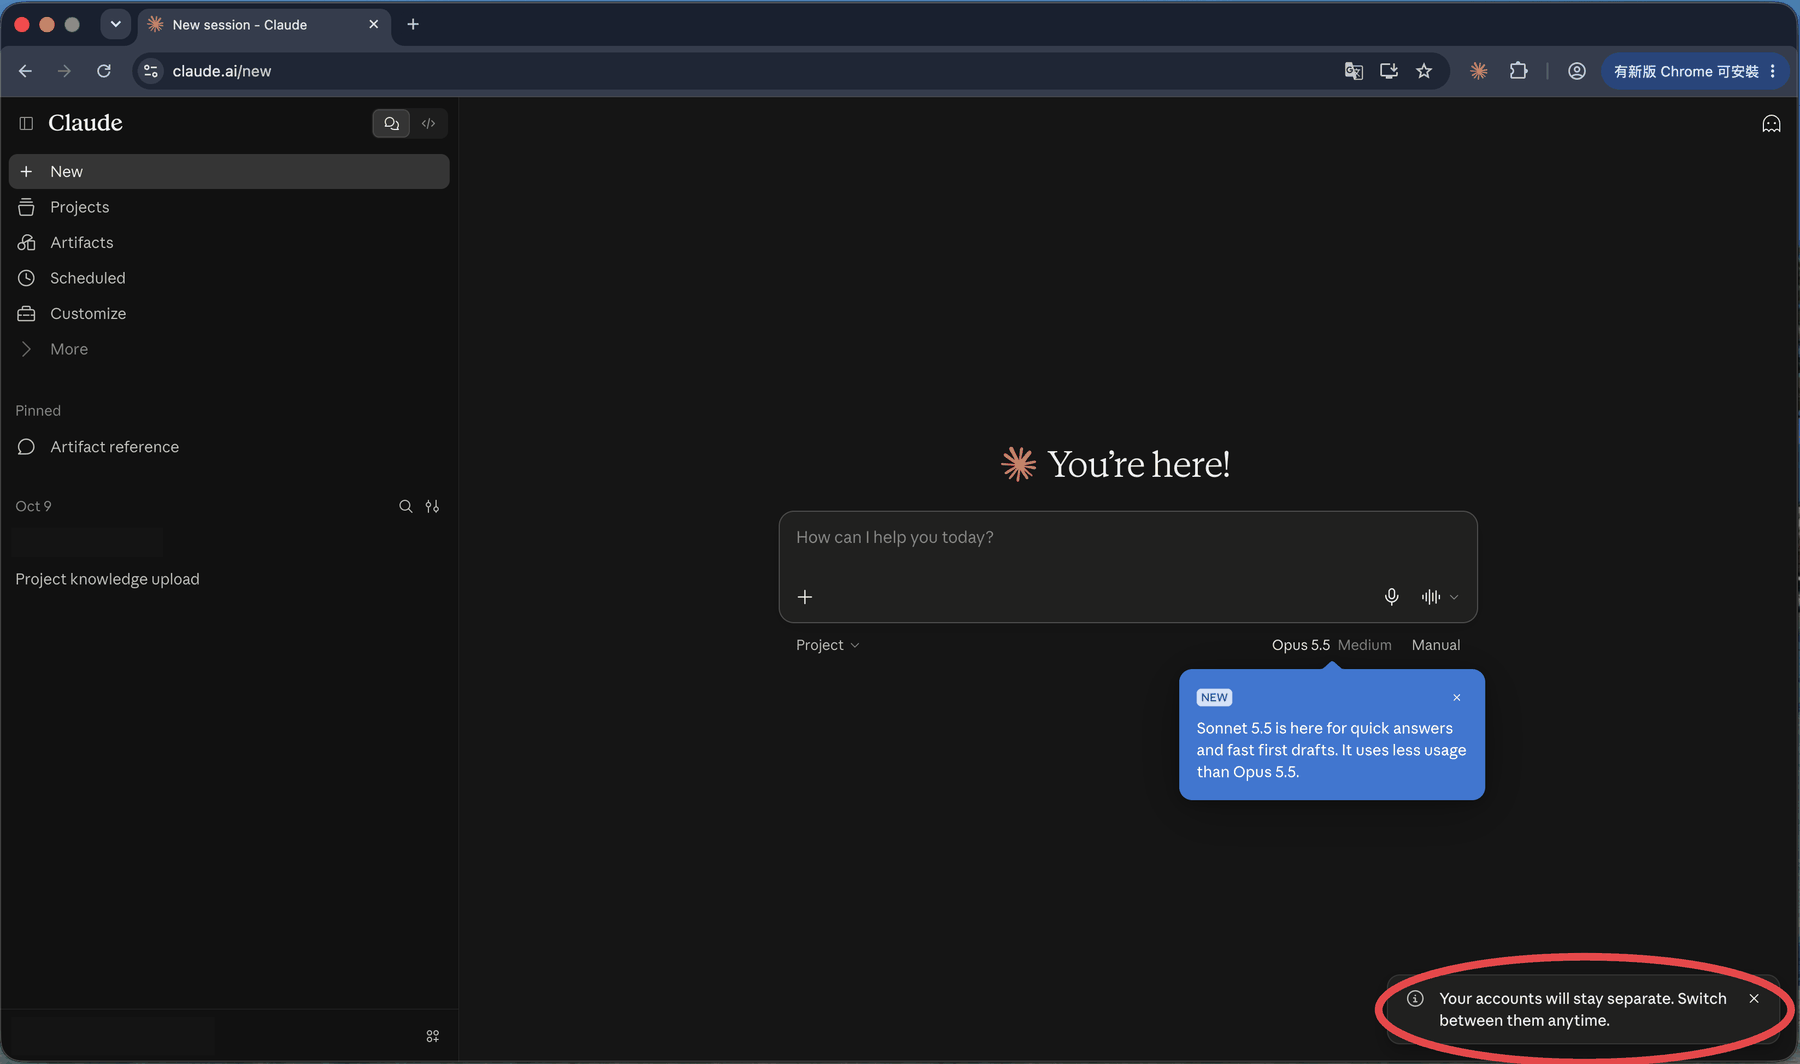Open a new browser tab
1800x1064 pixels.
pyautogui.click(x=413, y=24)
